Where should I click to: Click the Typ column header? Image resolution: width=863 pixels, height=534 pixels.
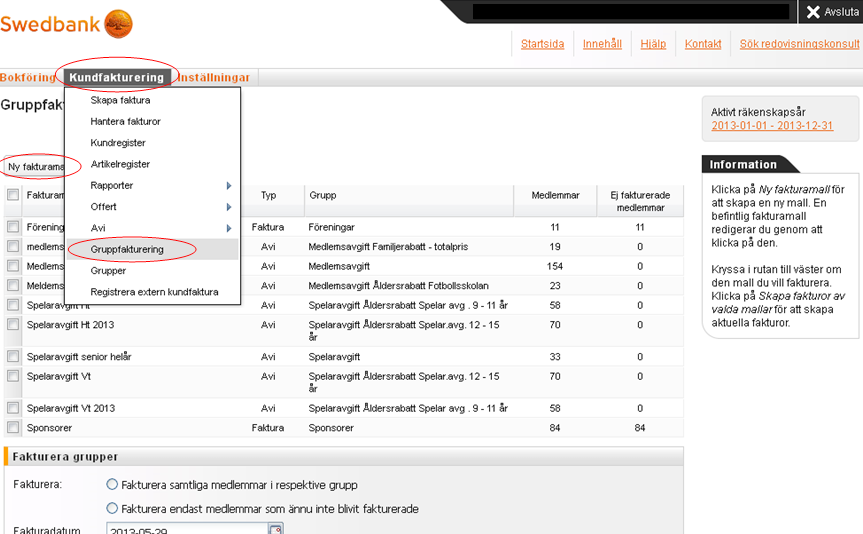pyautogui.click(x=269, y=195)
